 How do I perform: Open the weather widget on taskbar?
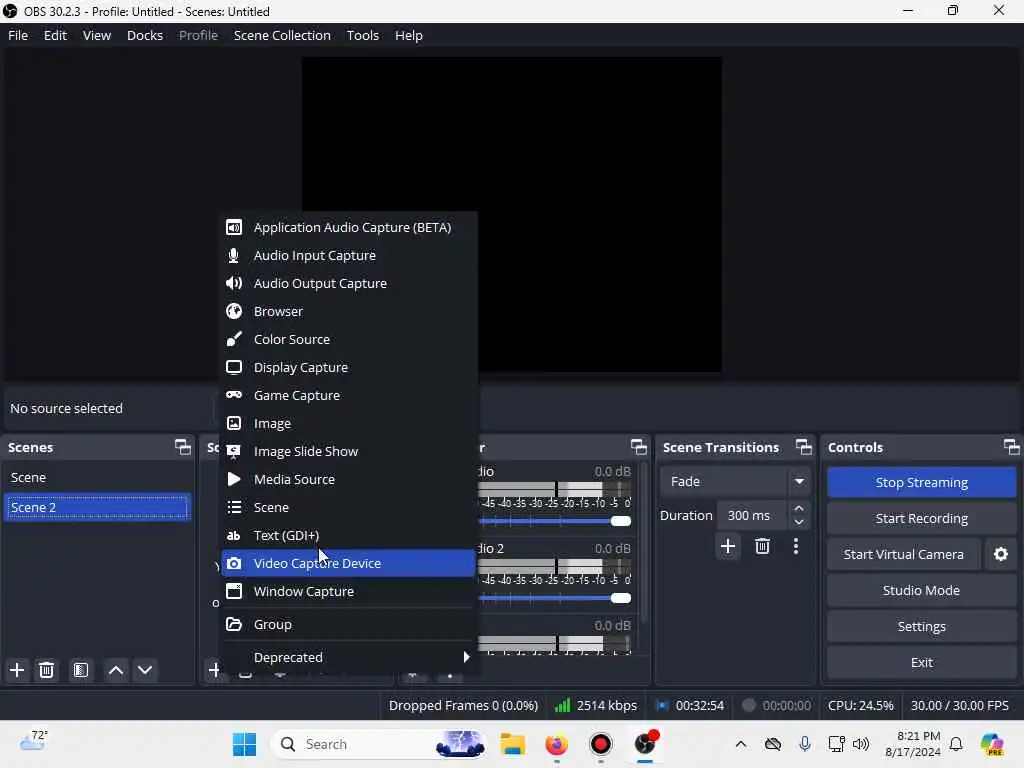point(34,741)
